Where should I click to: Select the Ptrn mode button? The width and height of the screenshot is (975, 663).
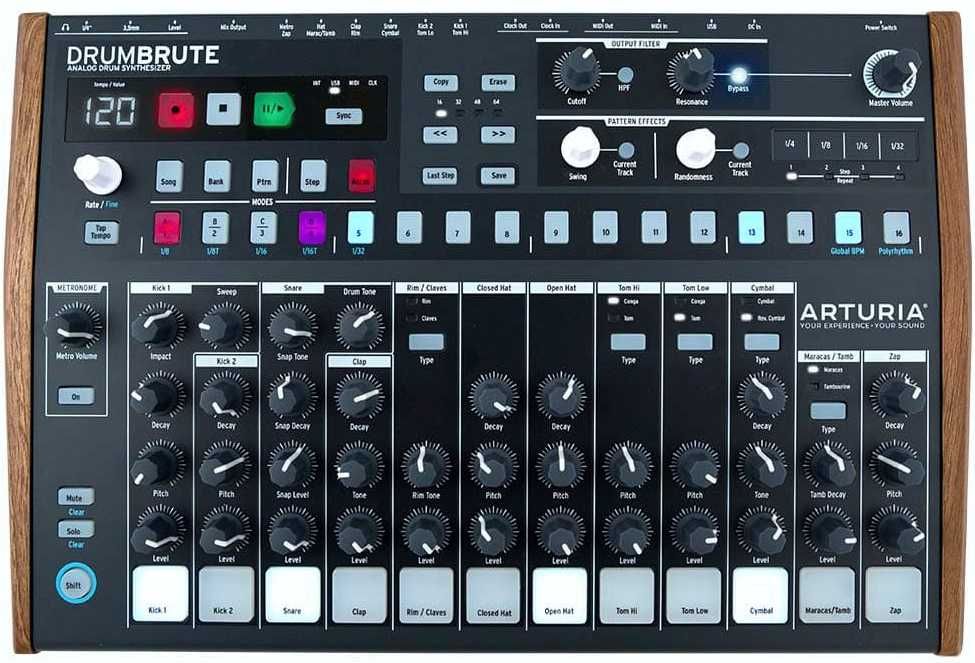(x=264, y=177)
